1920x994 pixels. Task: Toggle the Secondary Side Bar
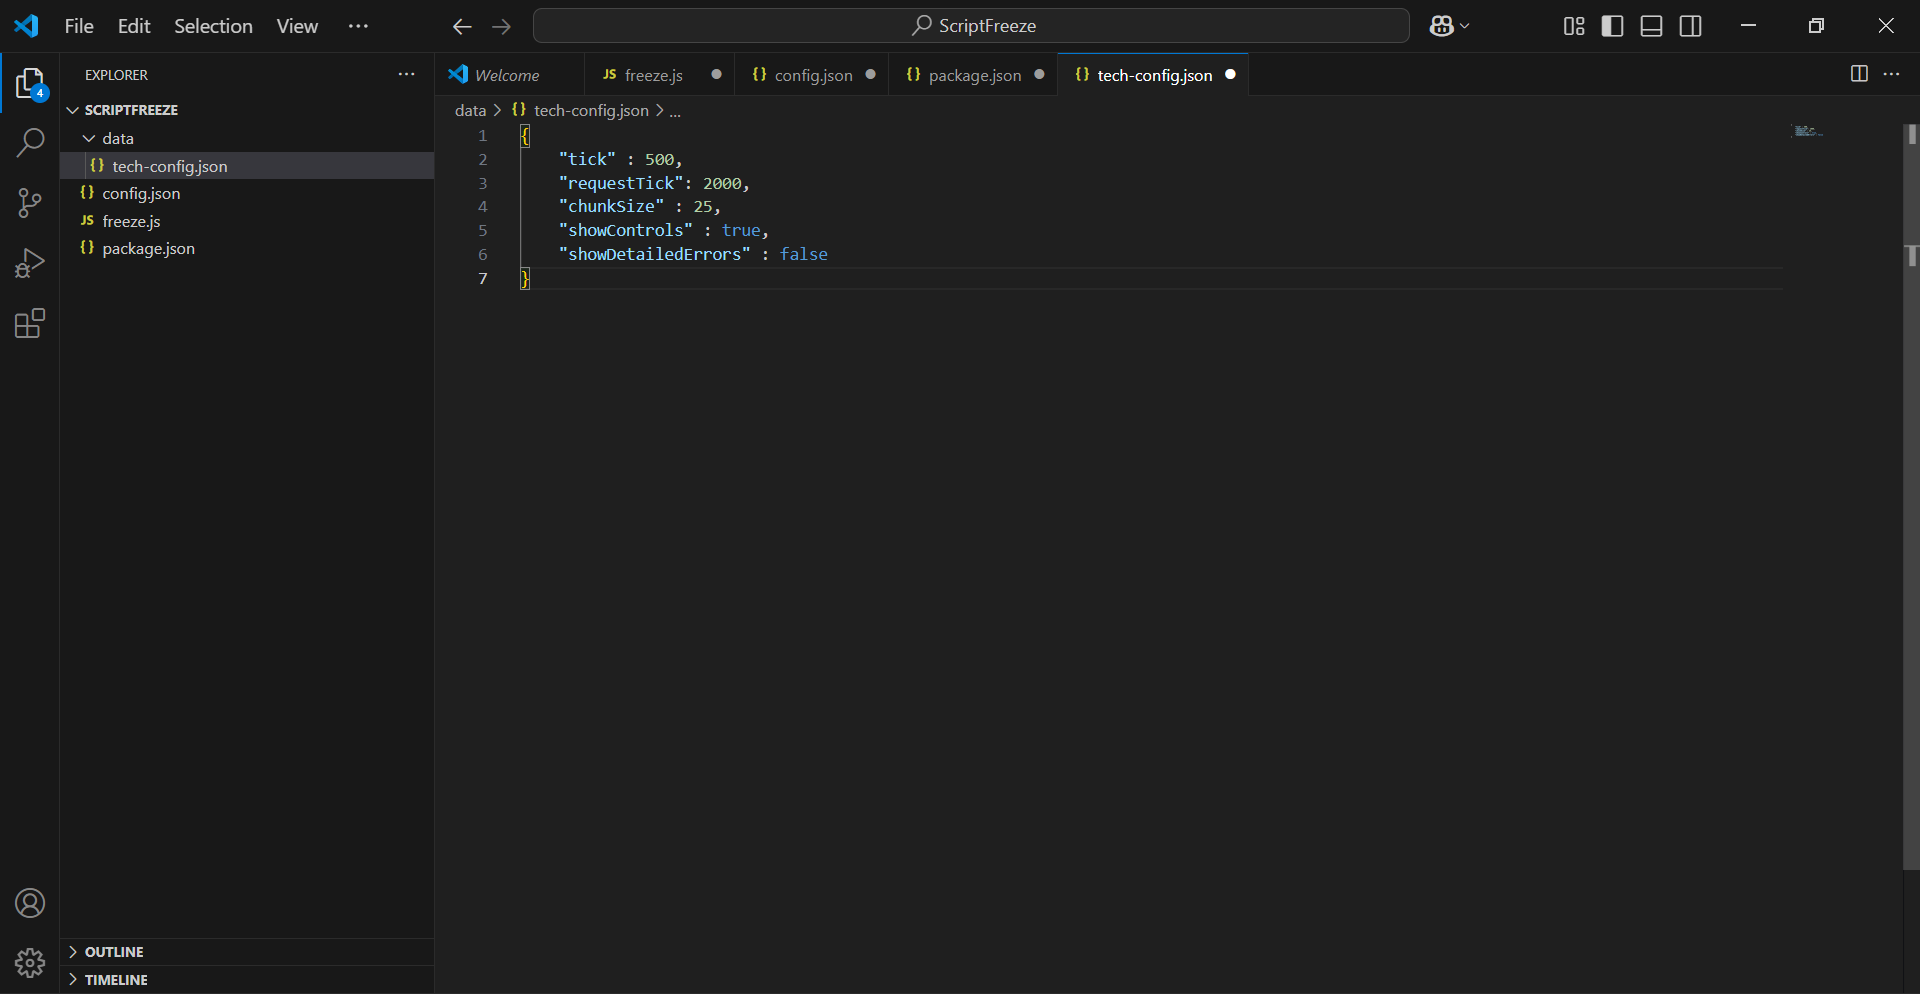click(1691, 26)
